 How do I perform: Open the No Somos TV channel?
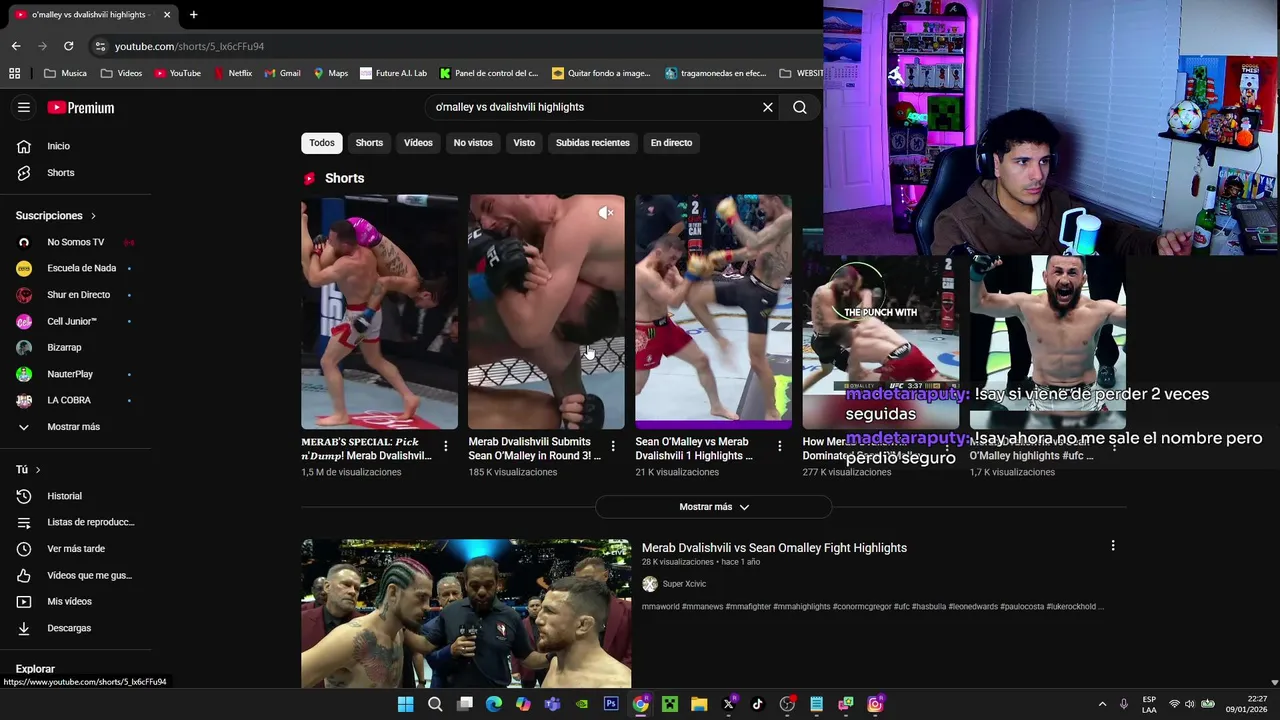(76, 242)
